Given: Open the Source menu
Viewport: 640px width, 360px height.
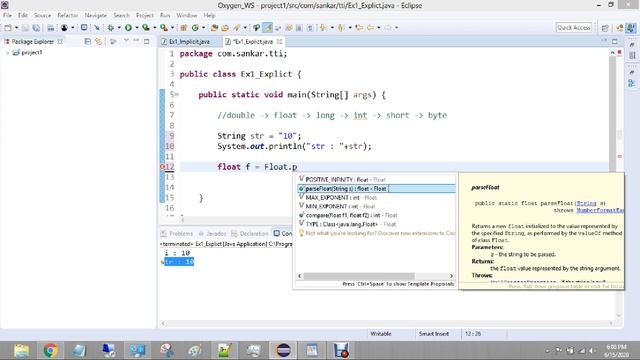Looking at the screenshot, I should coord(42,16).
